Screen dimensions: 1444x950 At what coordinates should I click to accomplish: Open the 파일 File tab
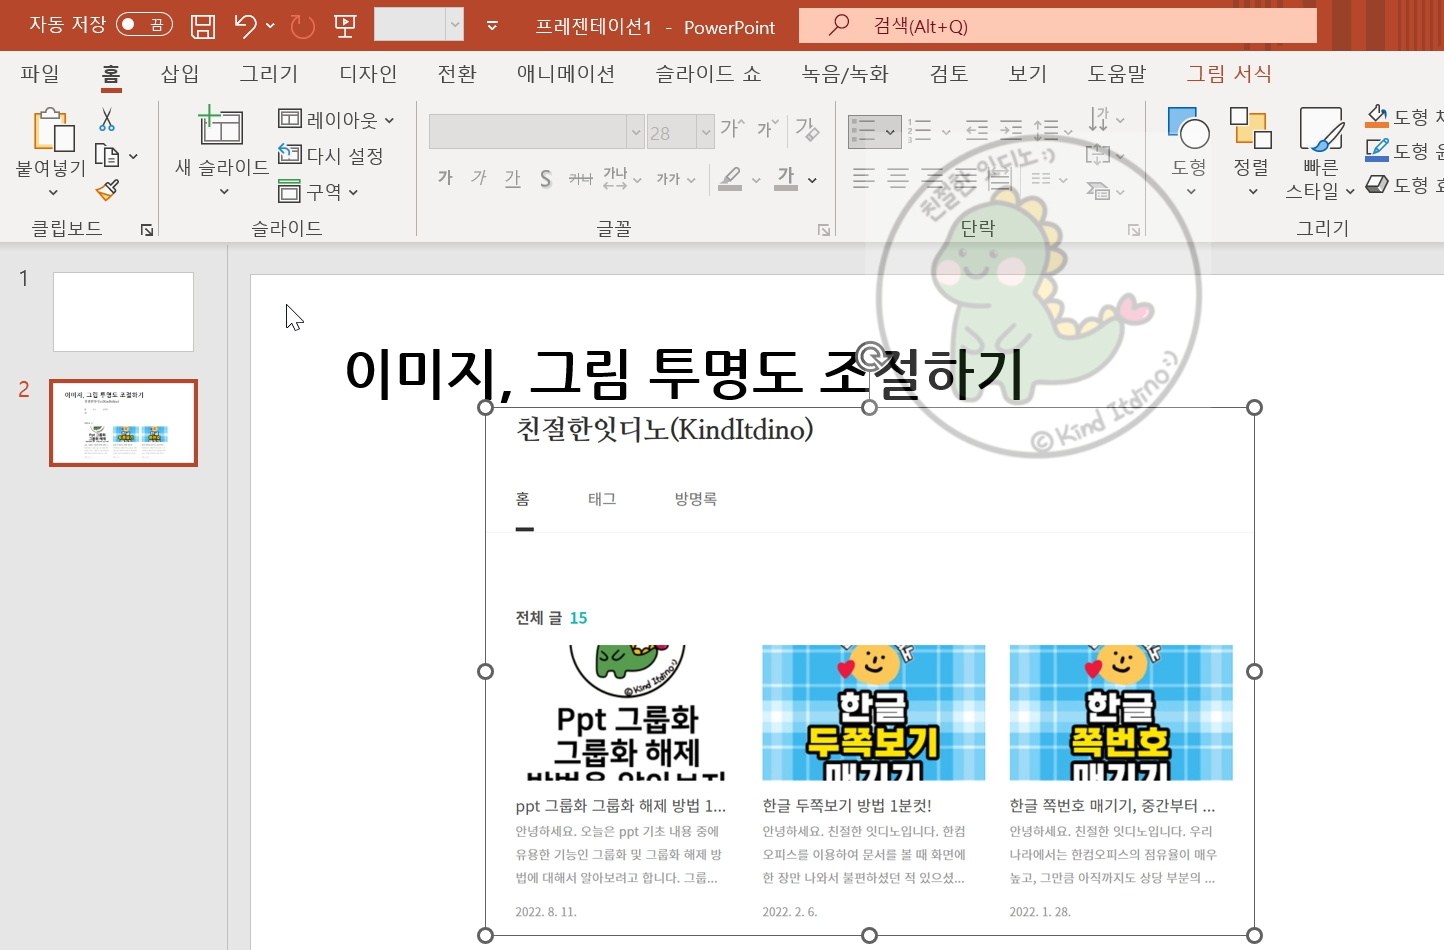pos(40,74)
